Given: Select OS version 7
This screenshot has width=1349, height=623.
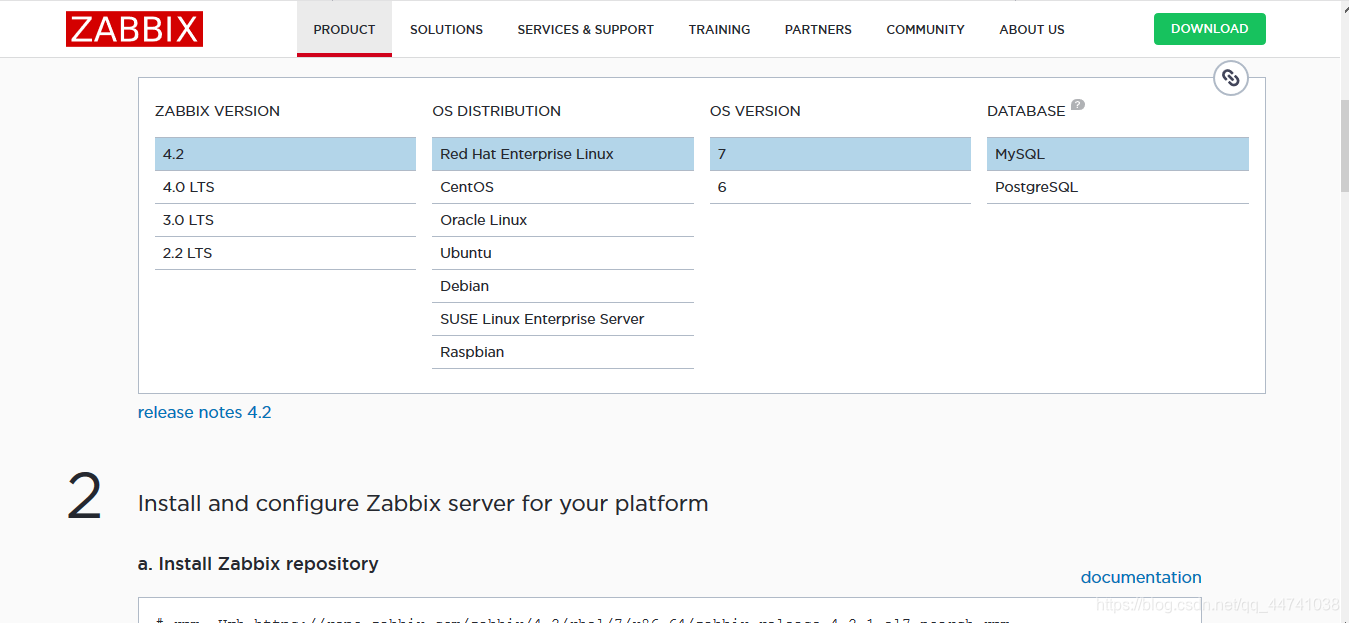Looking at the screenshot, I should point(840,154).
